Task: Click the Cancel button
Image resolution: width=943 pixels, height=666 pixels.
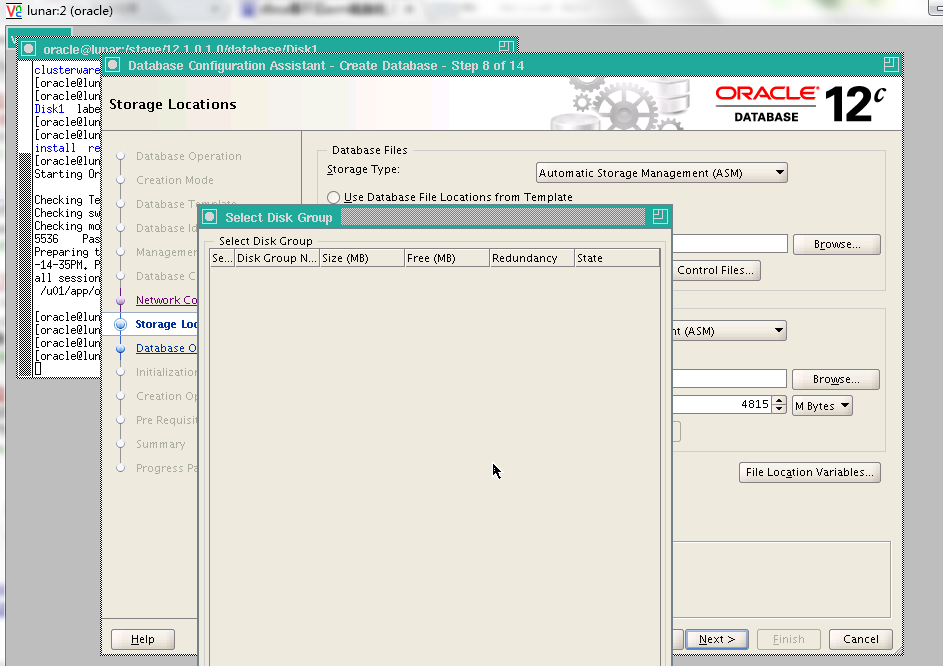Action: (x=861, y=639)
